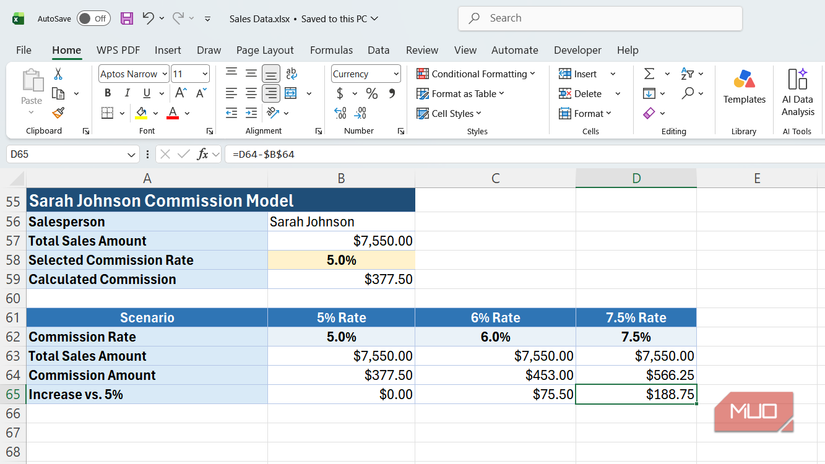This screenshot has width=825, height=464.
Task: Click the AutoSum sigma icon
Action: click(x=649, y=74)
